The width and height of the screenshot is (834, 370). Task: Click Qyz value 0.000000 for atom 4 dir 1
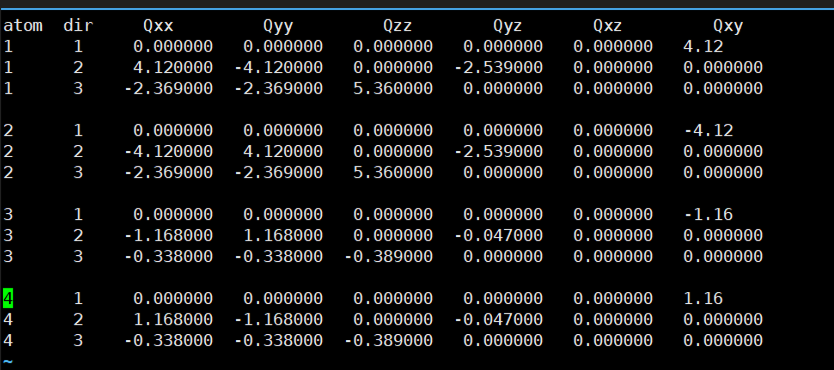[503, 298]
